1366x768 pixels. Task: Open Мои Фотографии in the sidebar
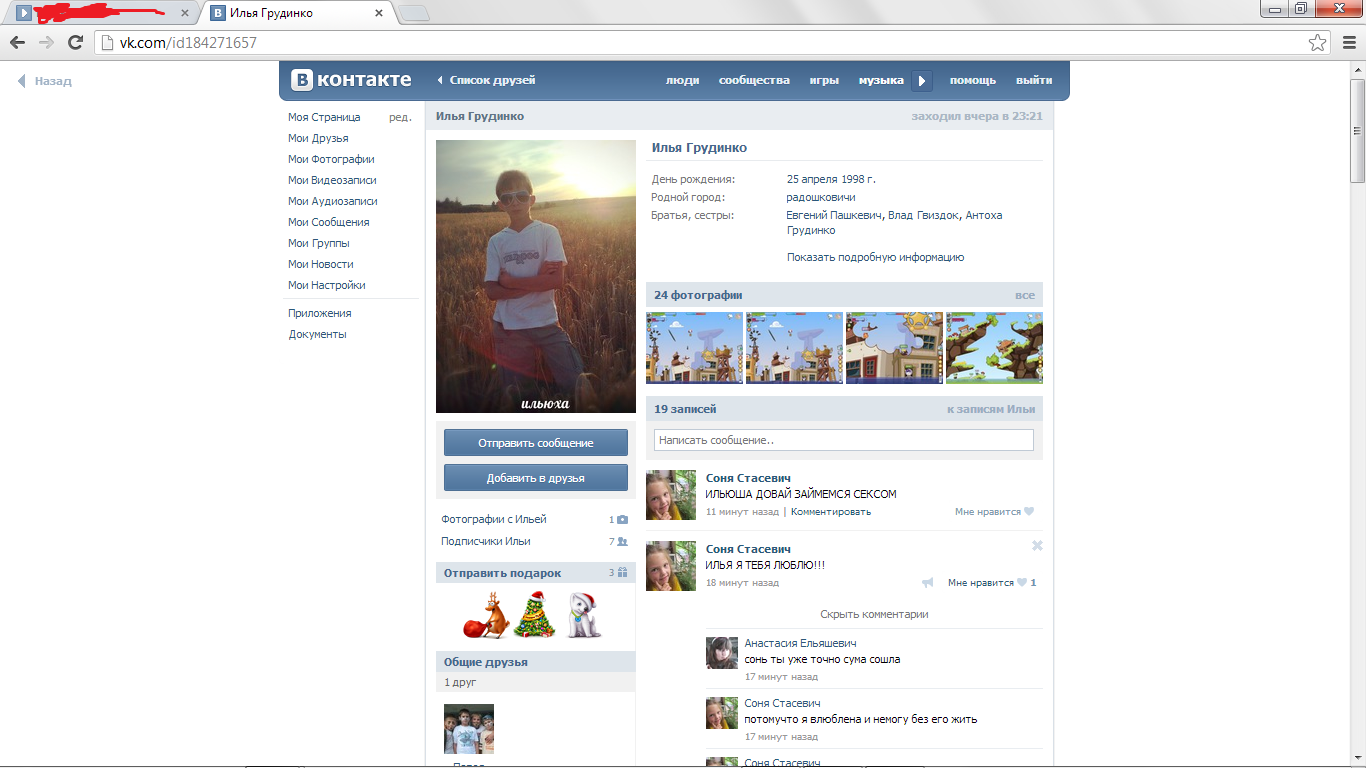pos(331,159)
